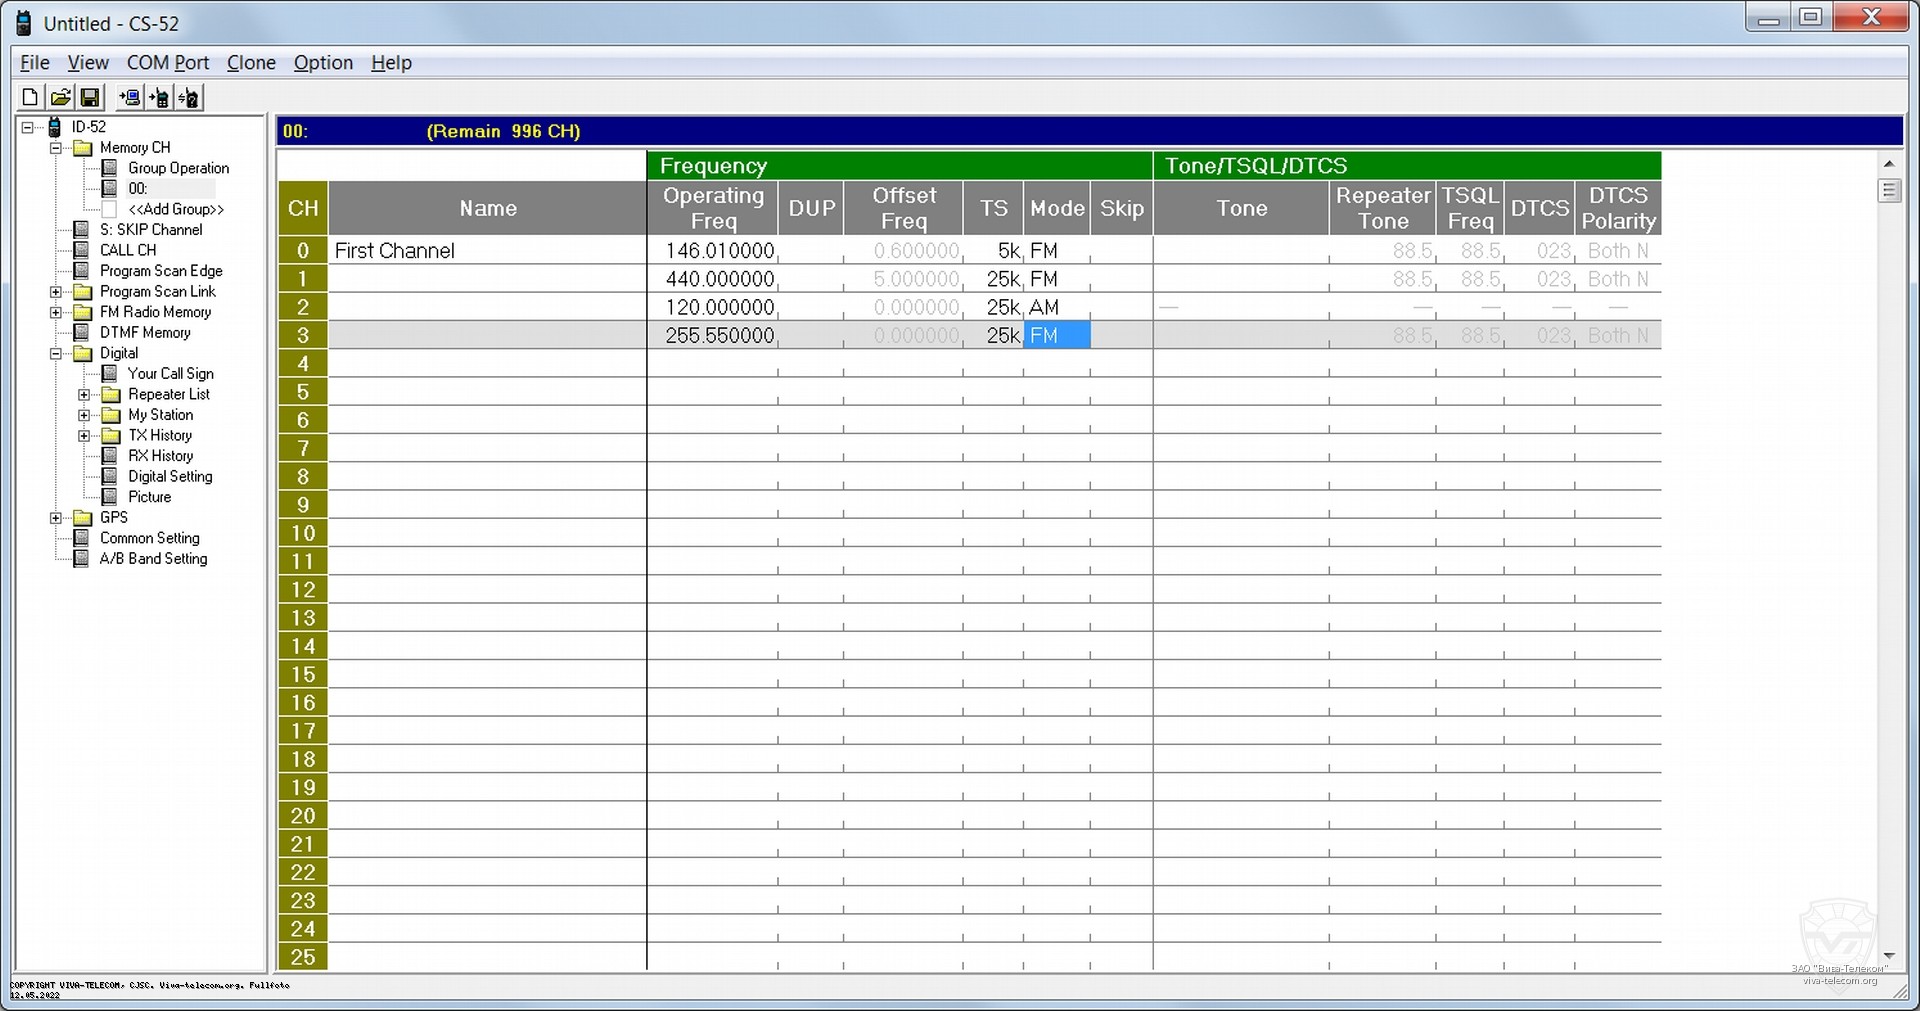Click the First Channel name cell

[x=487, y=251]
